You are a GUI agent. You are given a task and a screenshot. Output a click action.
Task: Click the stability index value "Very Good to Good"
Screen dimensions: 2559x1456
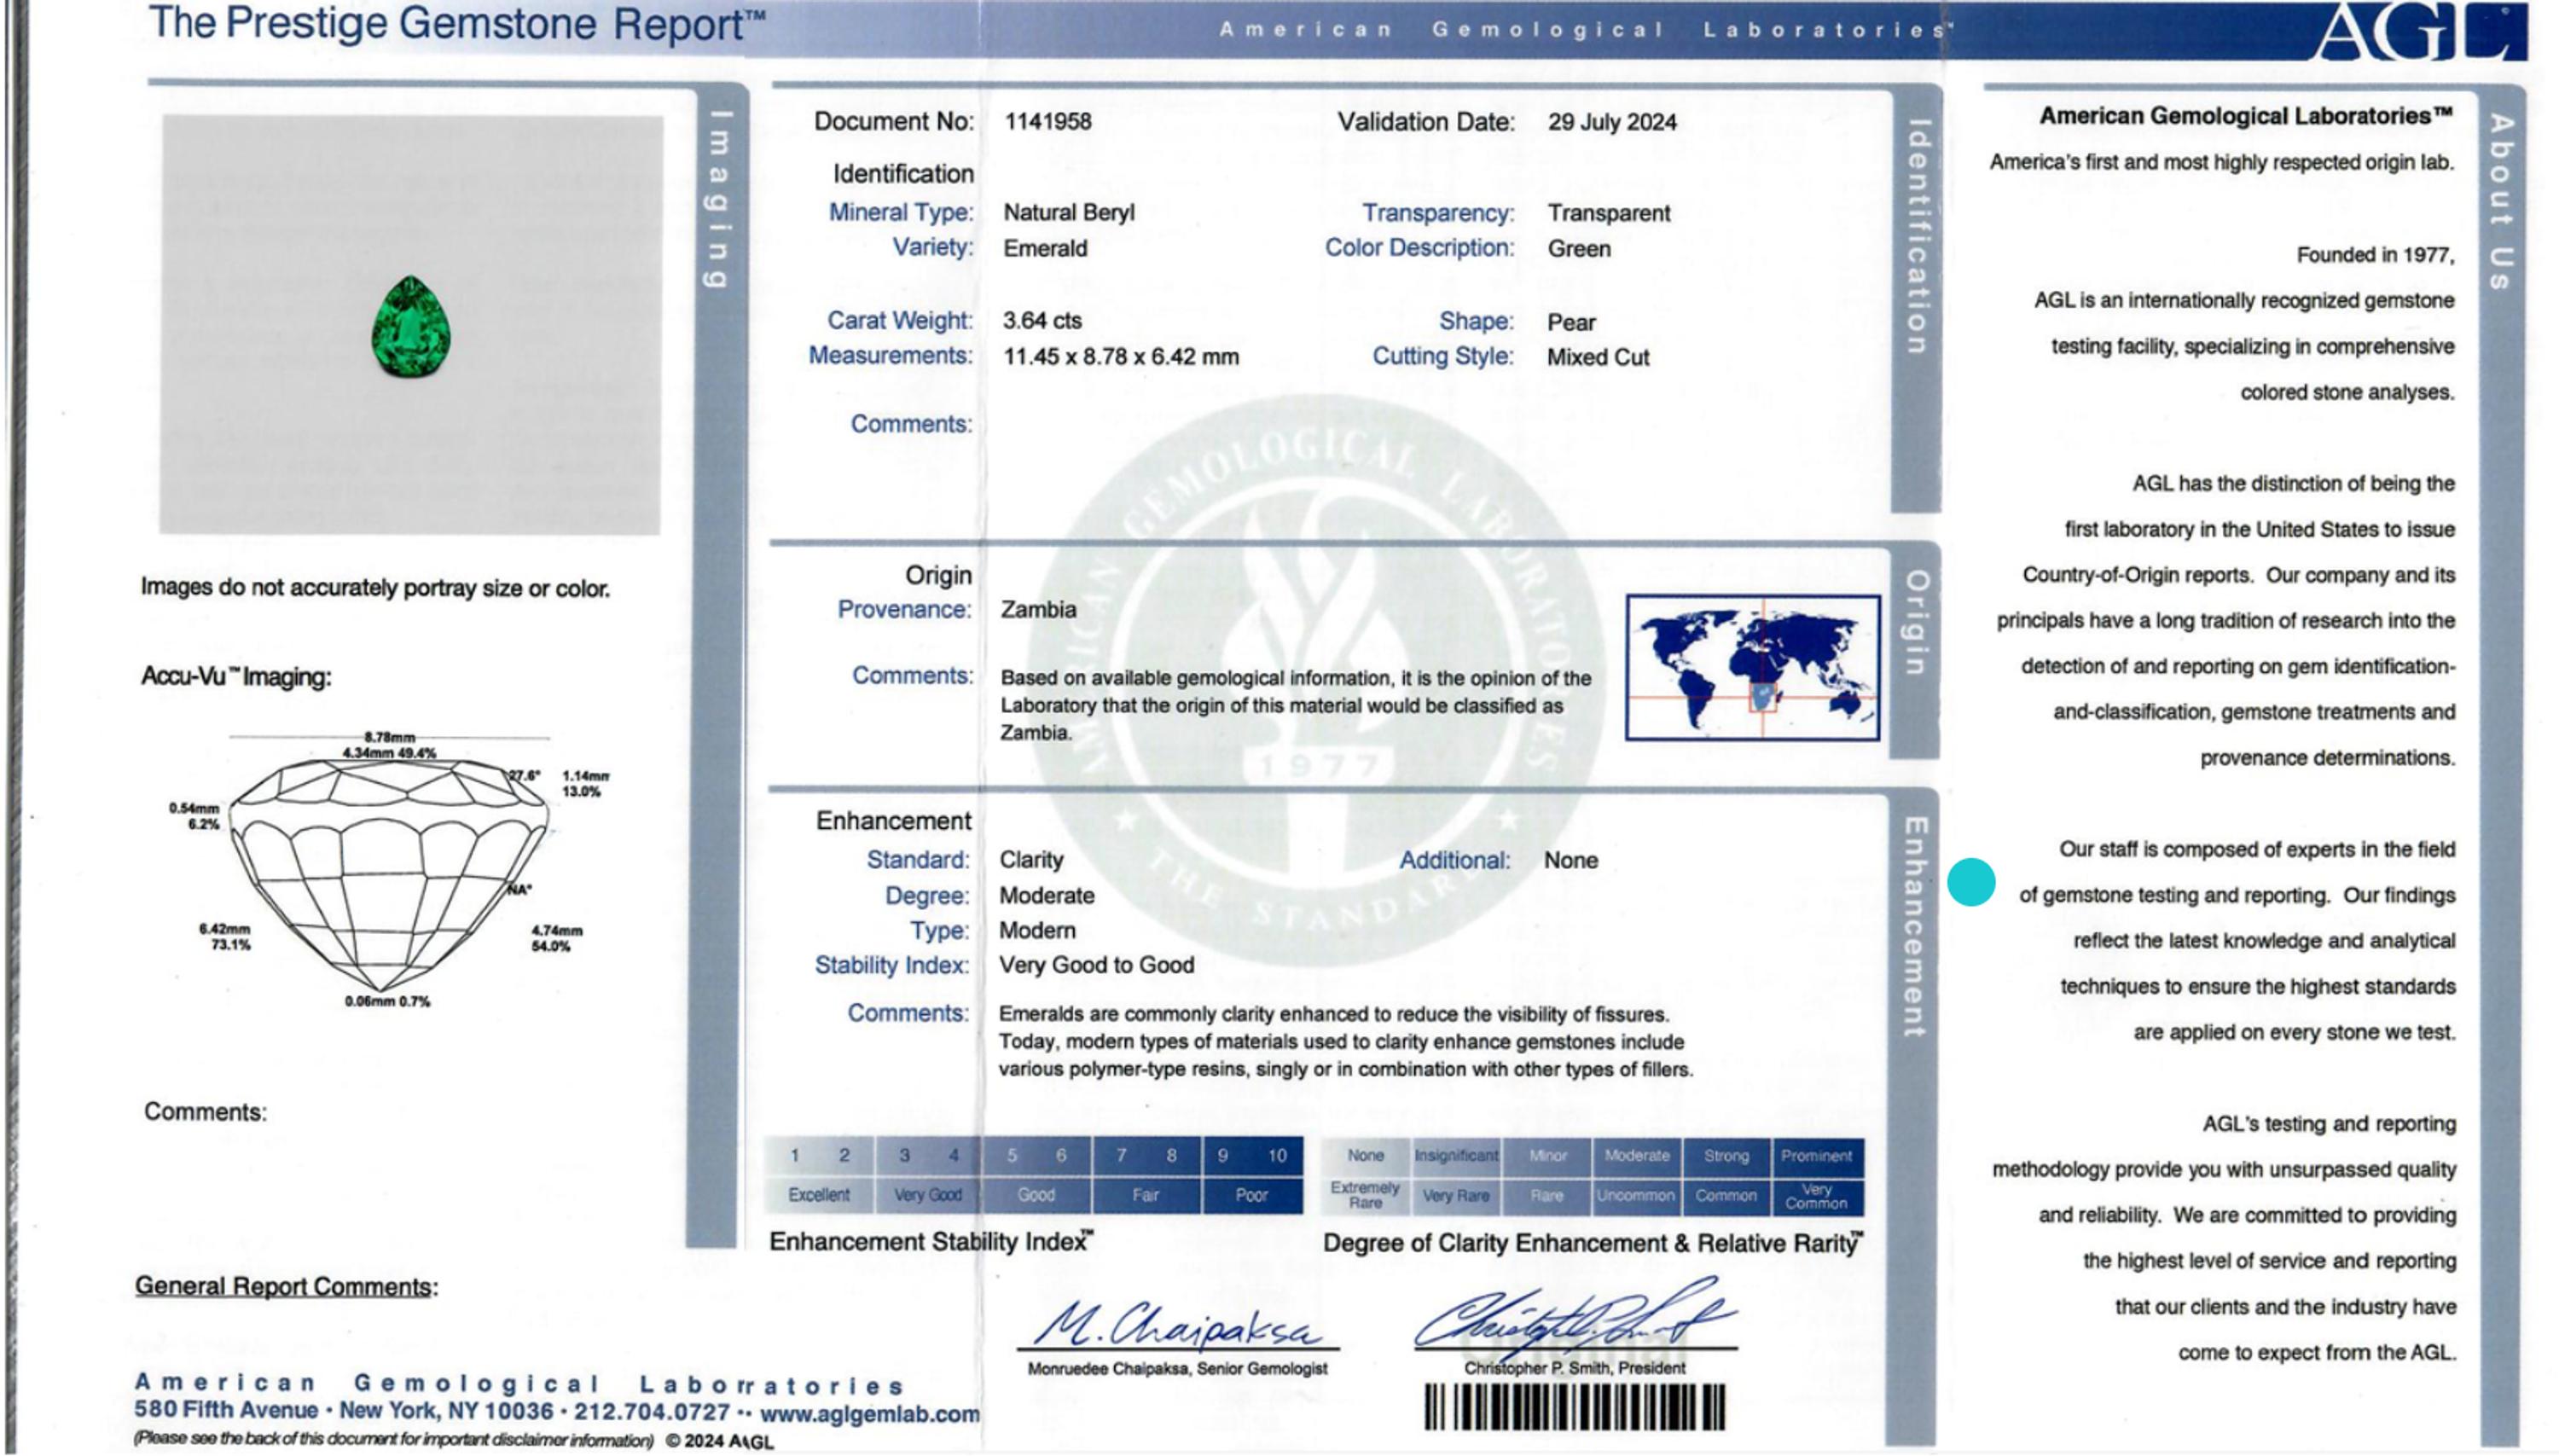pos(1097,966)
